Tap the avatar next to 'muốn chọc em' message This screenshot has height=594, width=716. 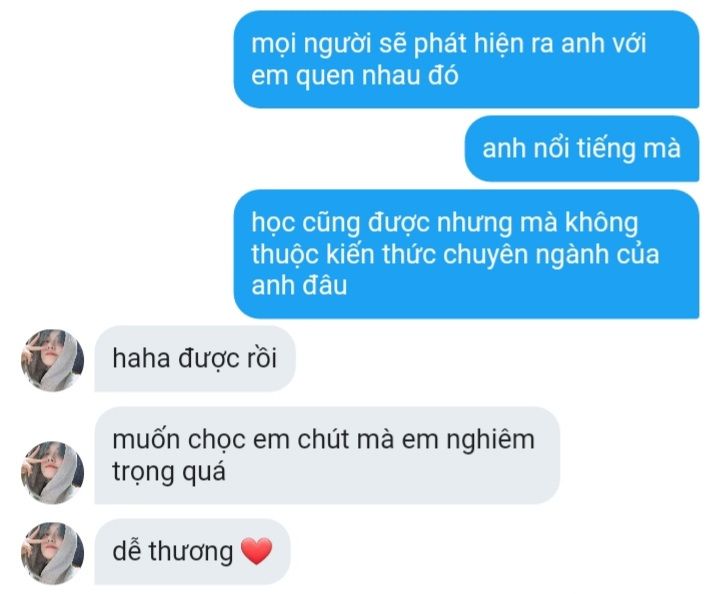(x=53, y=472)
